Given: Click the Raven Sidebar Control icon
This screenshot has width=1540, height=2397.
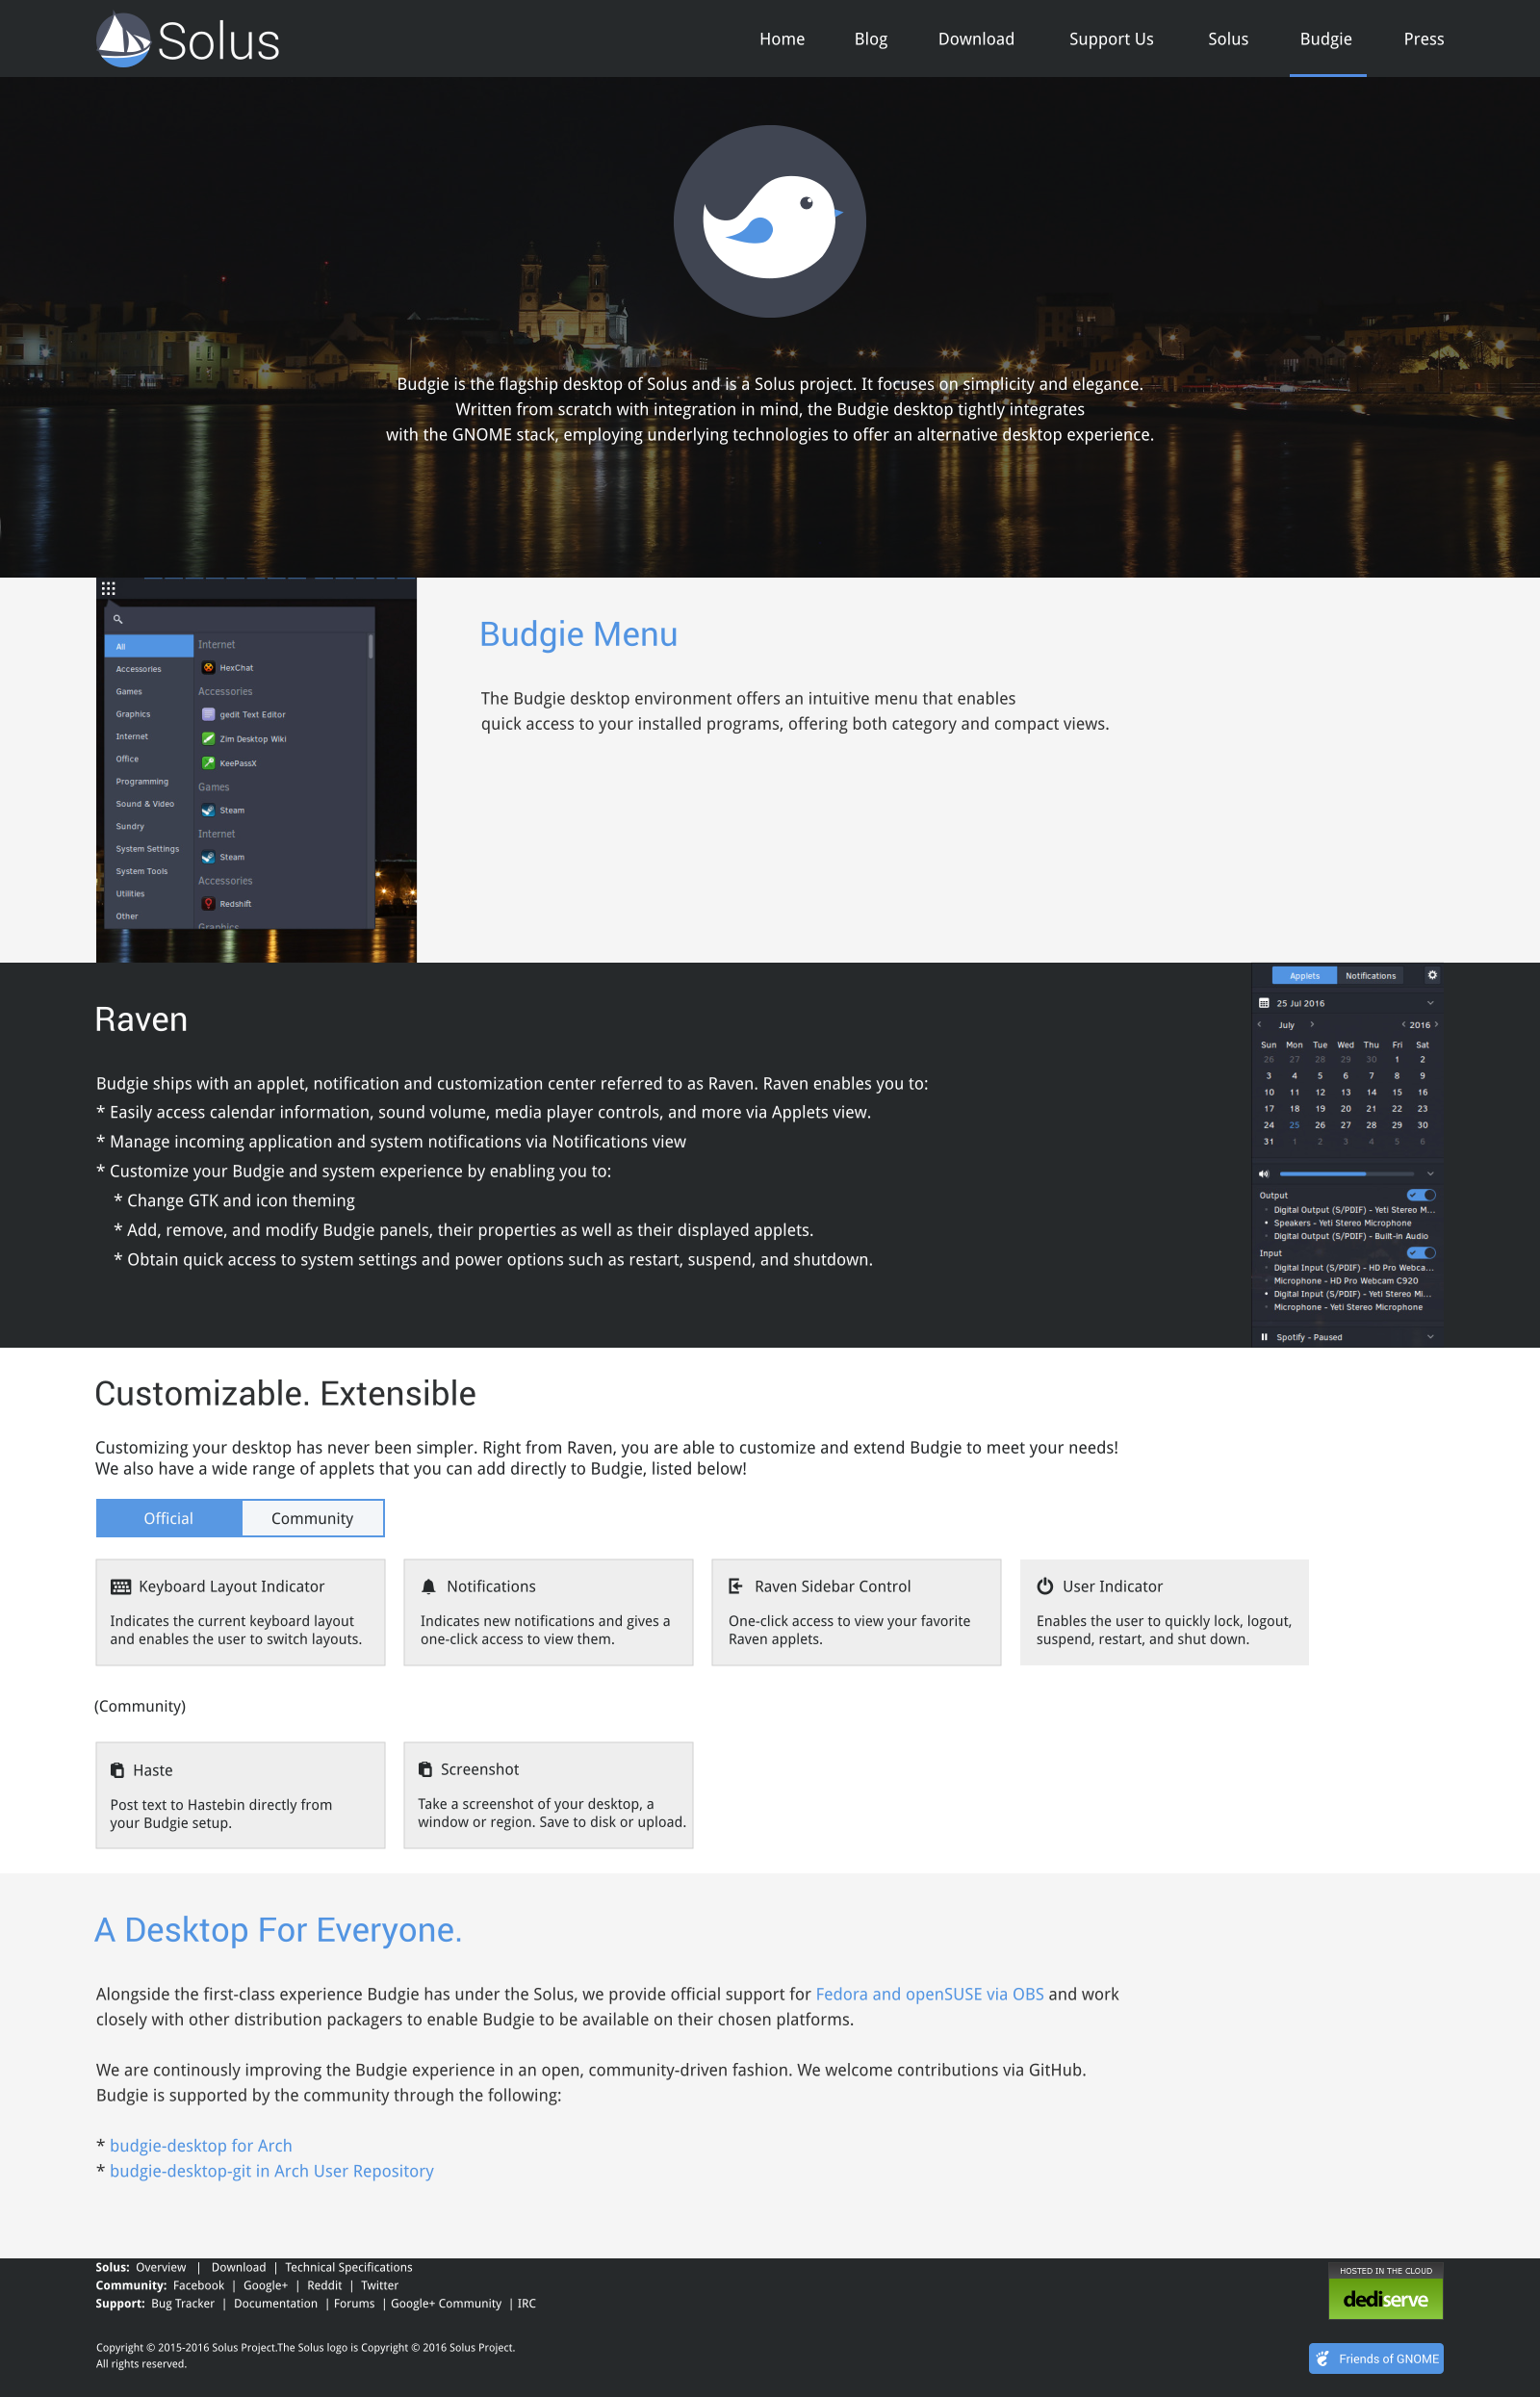Looking at the screenshot, I should pyautogui.click(x=736, y=1586).
